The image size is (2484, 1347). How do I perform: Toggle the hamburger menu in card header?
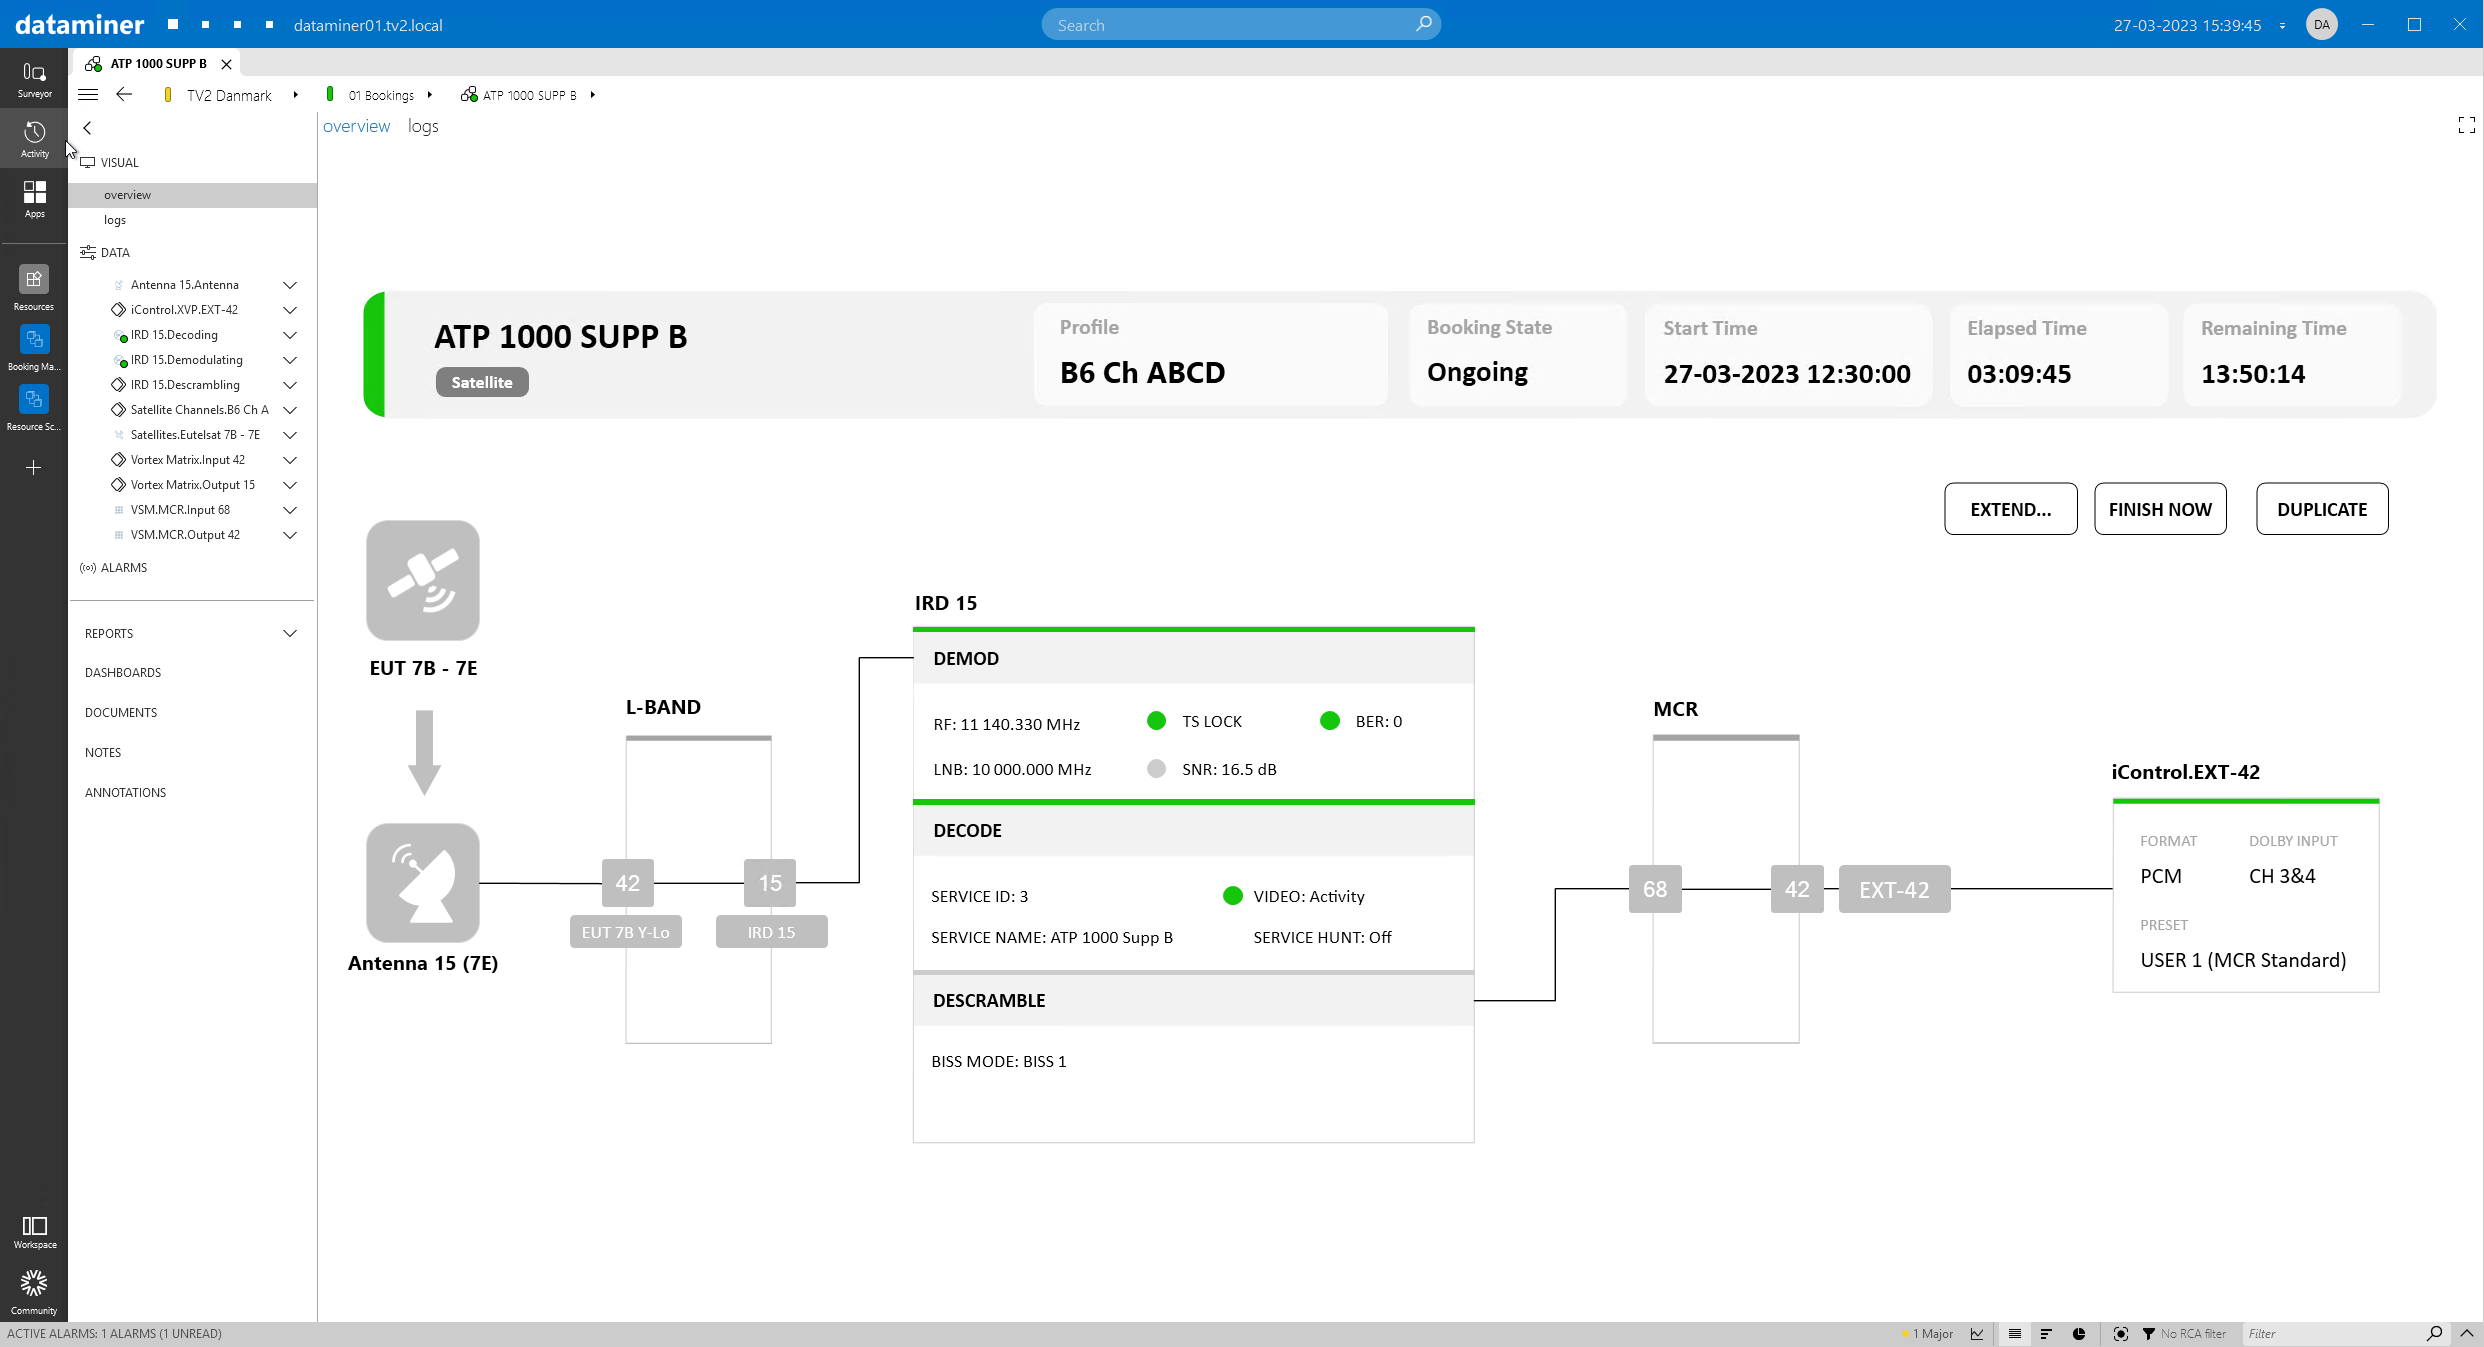point(88,95)
